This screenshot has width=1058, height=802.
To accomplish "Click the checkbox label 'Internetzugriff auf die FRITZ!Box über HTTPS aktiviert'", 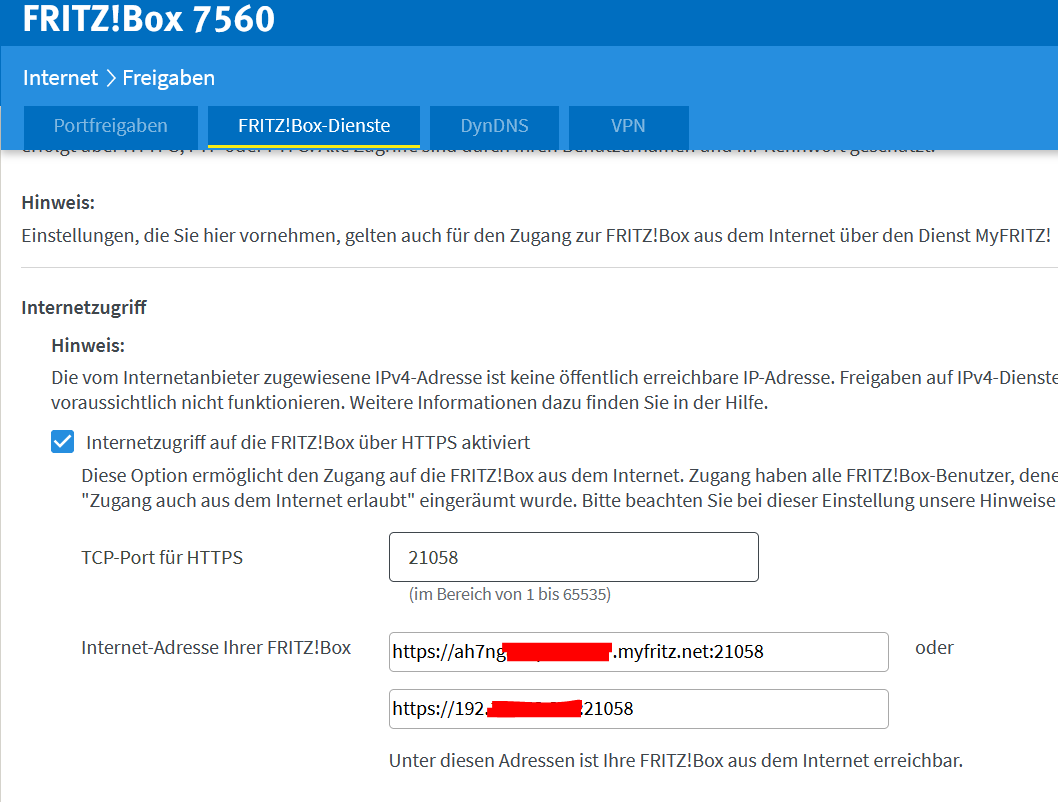I will pos(308,442).
